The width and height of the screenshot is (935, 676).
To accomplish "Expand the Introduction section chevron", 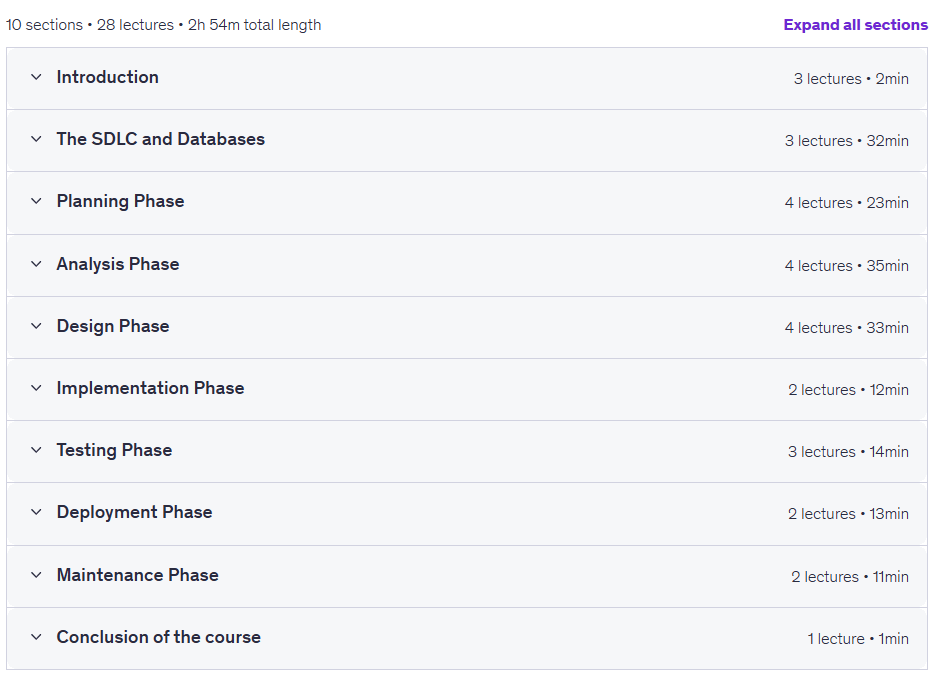I will [x=36, y=77].
